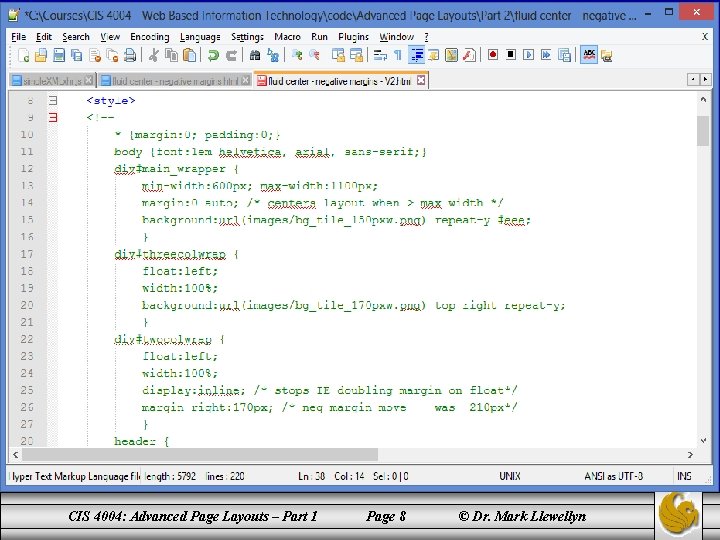The width and height of the screenshot is (720, 540).
Task: Open the Plugins menu
Action: click(x=353, y=37)
